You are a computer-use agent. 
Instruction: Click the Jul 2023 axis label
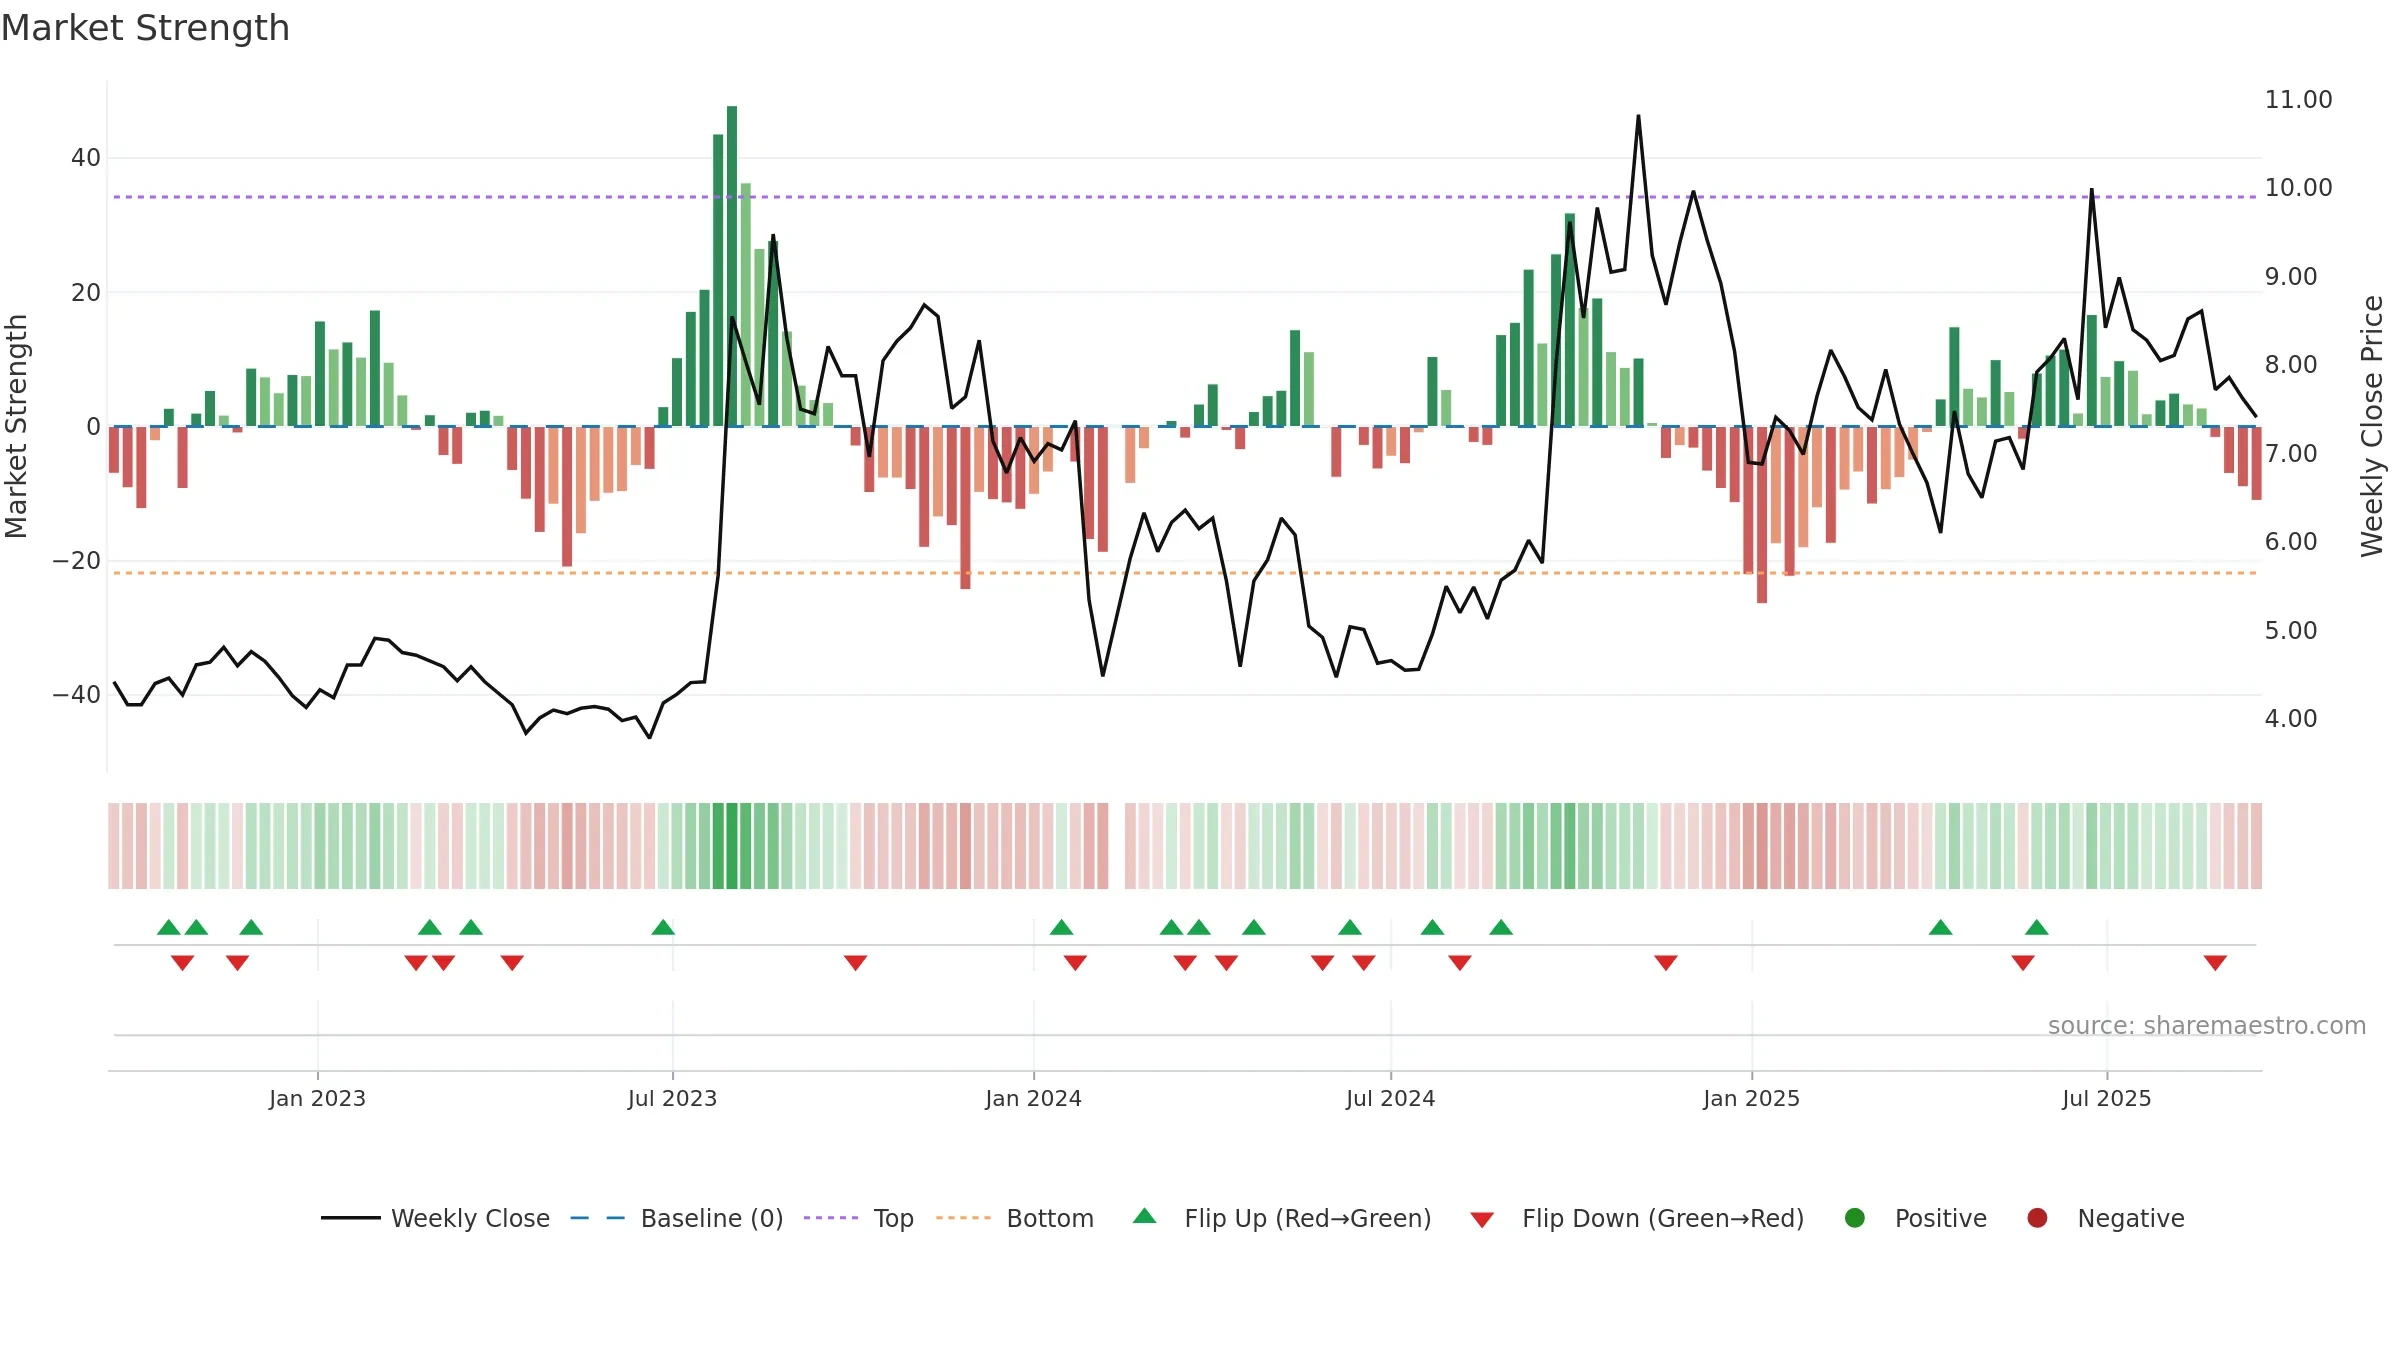[672, 1098]
